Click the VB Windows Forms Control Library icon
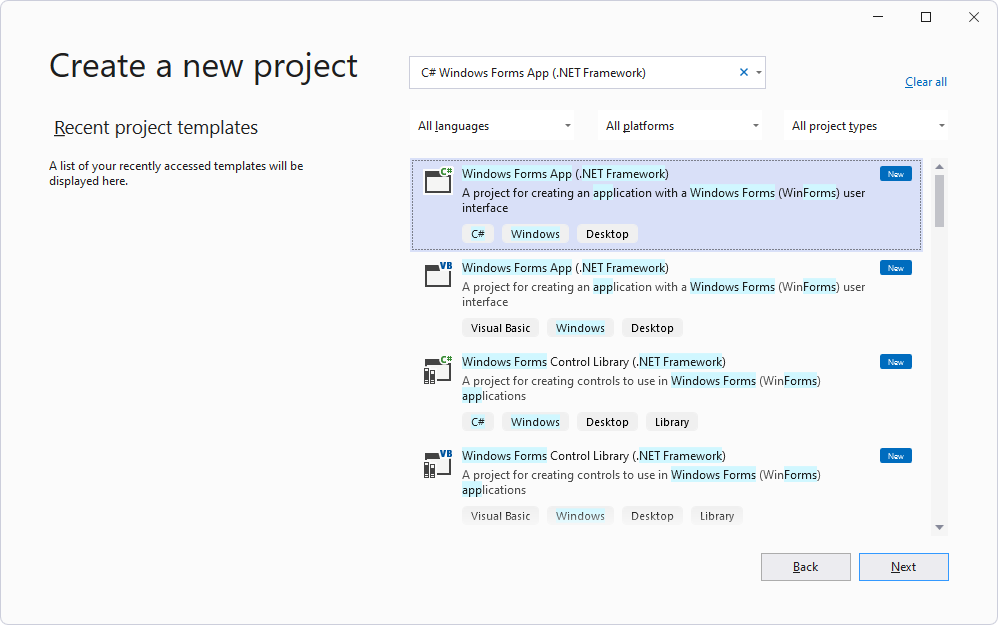 (437, 465)
